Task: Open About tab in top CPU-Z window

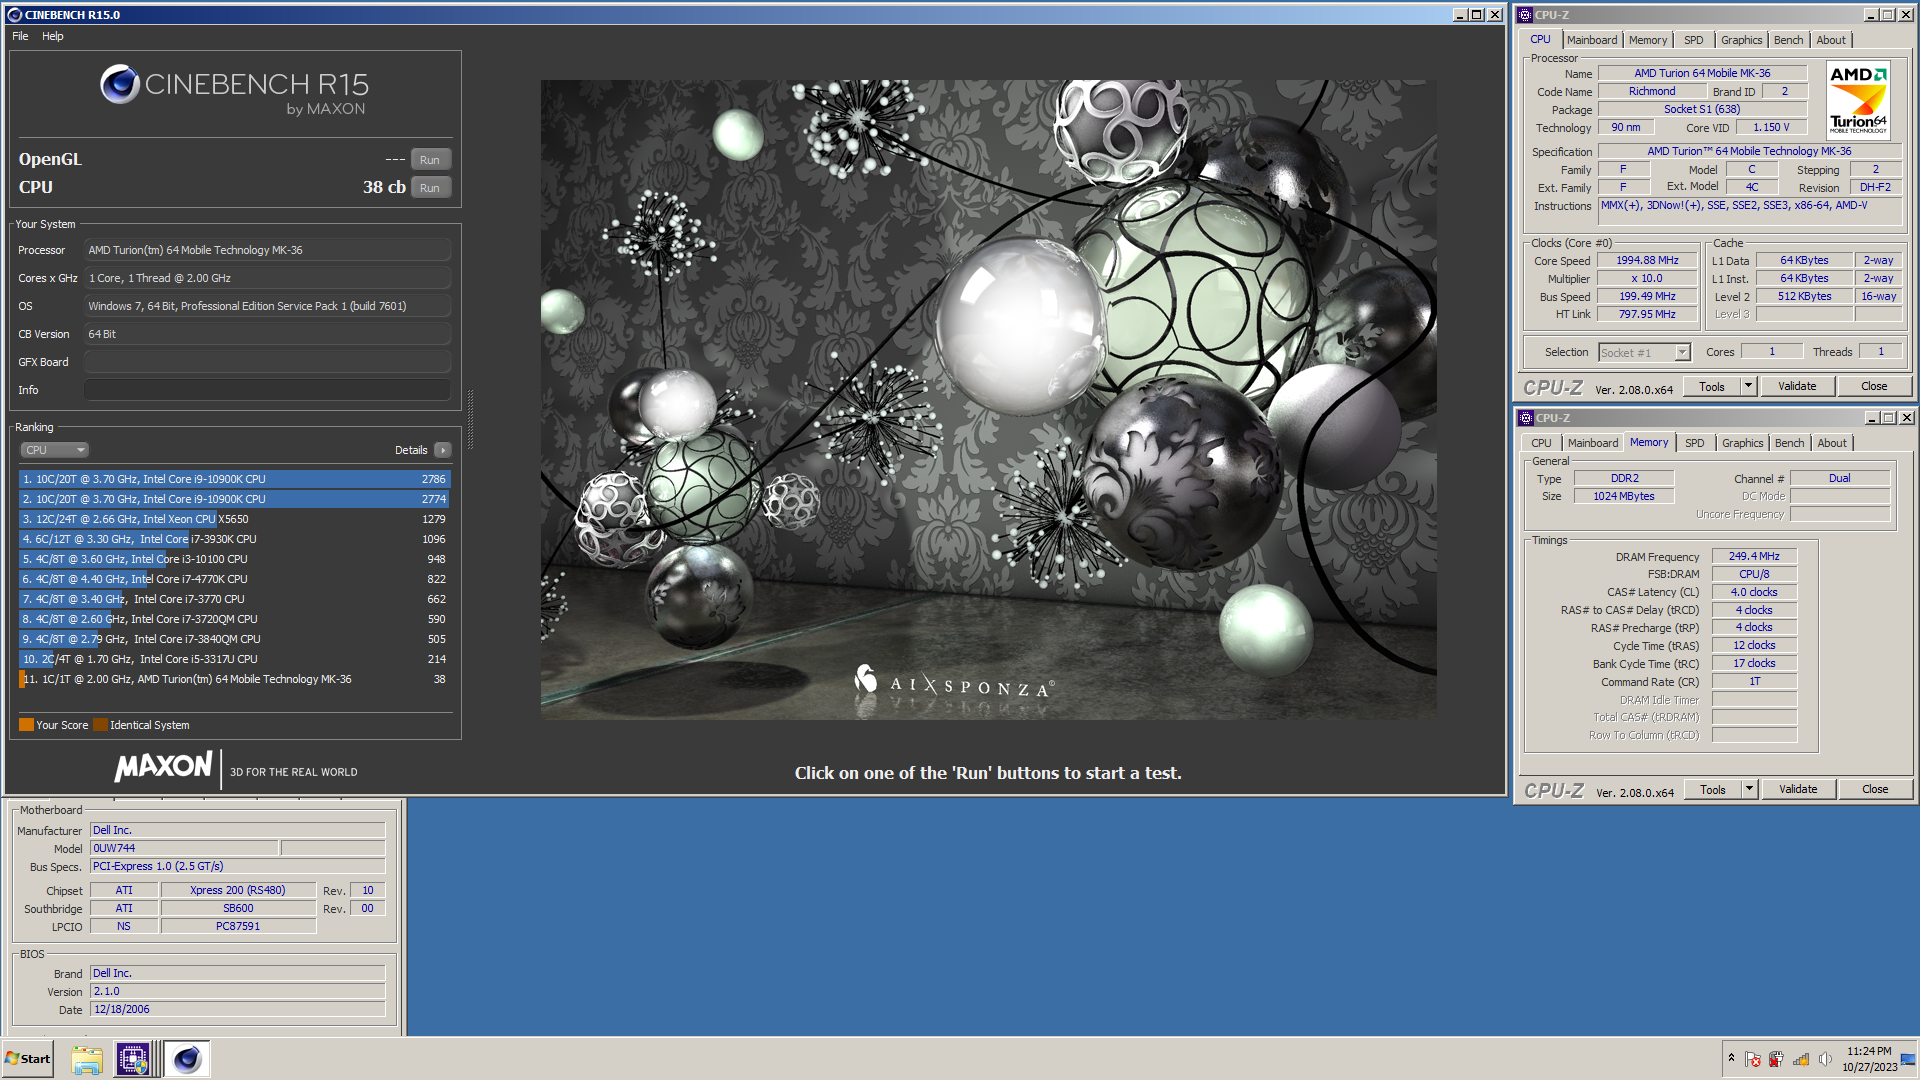Action: [1831, 40]
